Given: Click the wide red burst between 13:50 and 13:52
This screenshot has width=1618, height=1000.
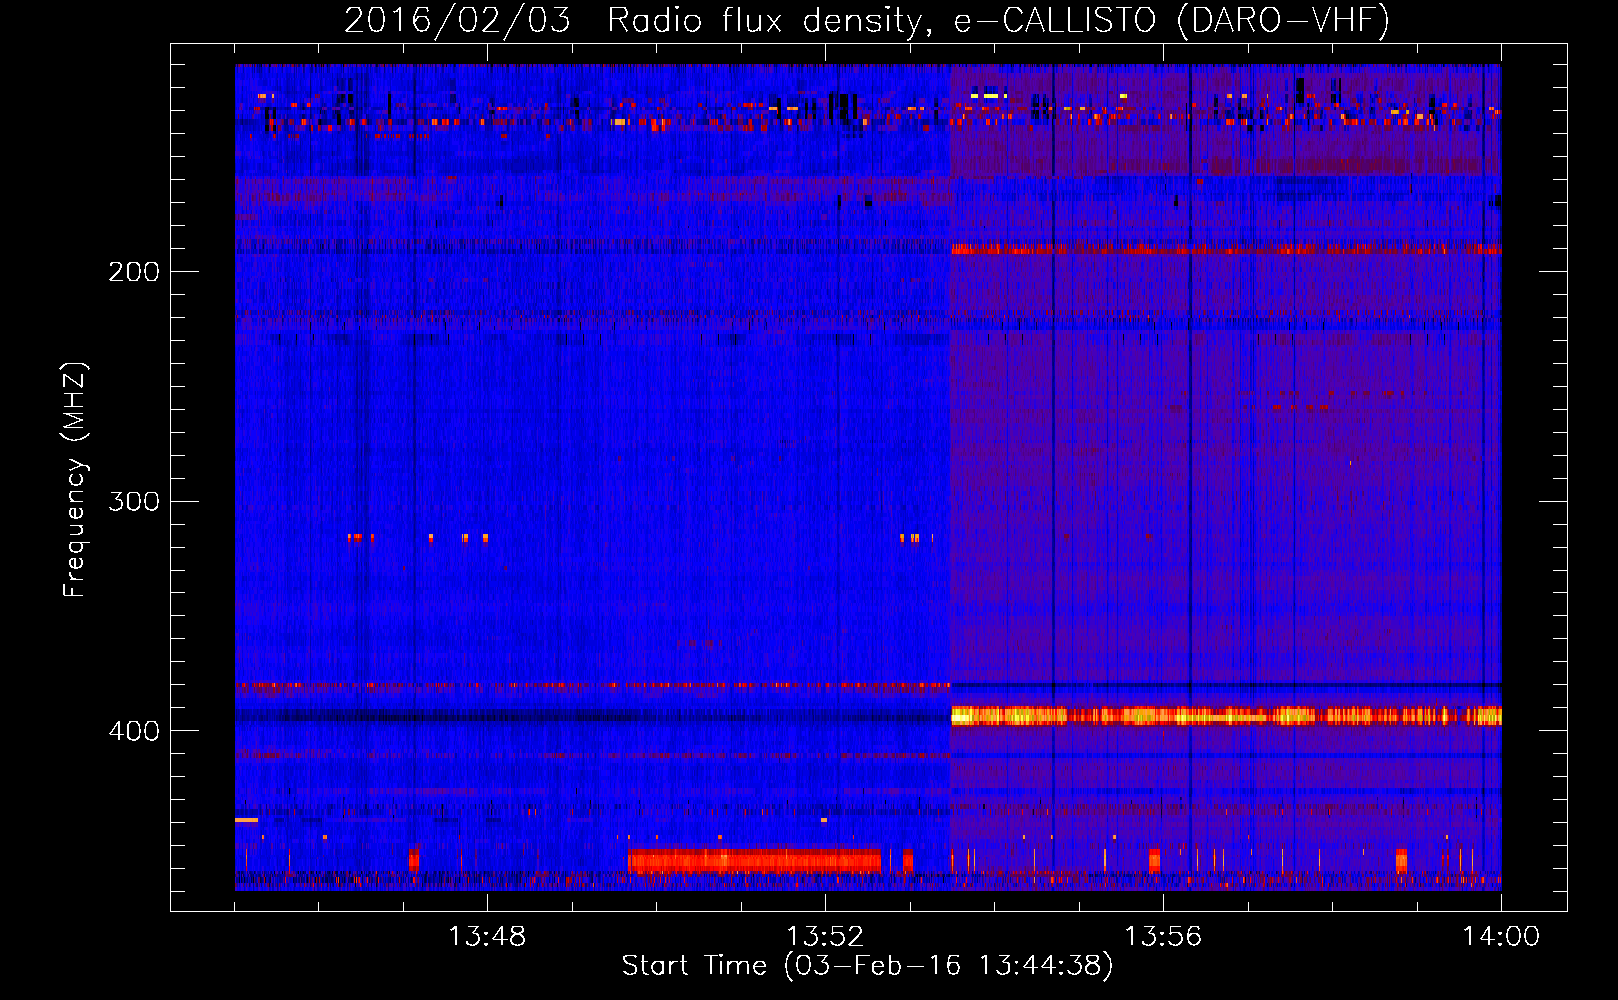Looking at the screenshot, I should tap(754, 860).
